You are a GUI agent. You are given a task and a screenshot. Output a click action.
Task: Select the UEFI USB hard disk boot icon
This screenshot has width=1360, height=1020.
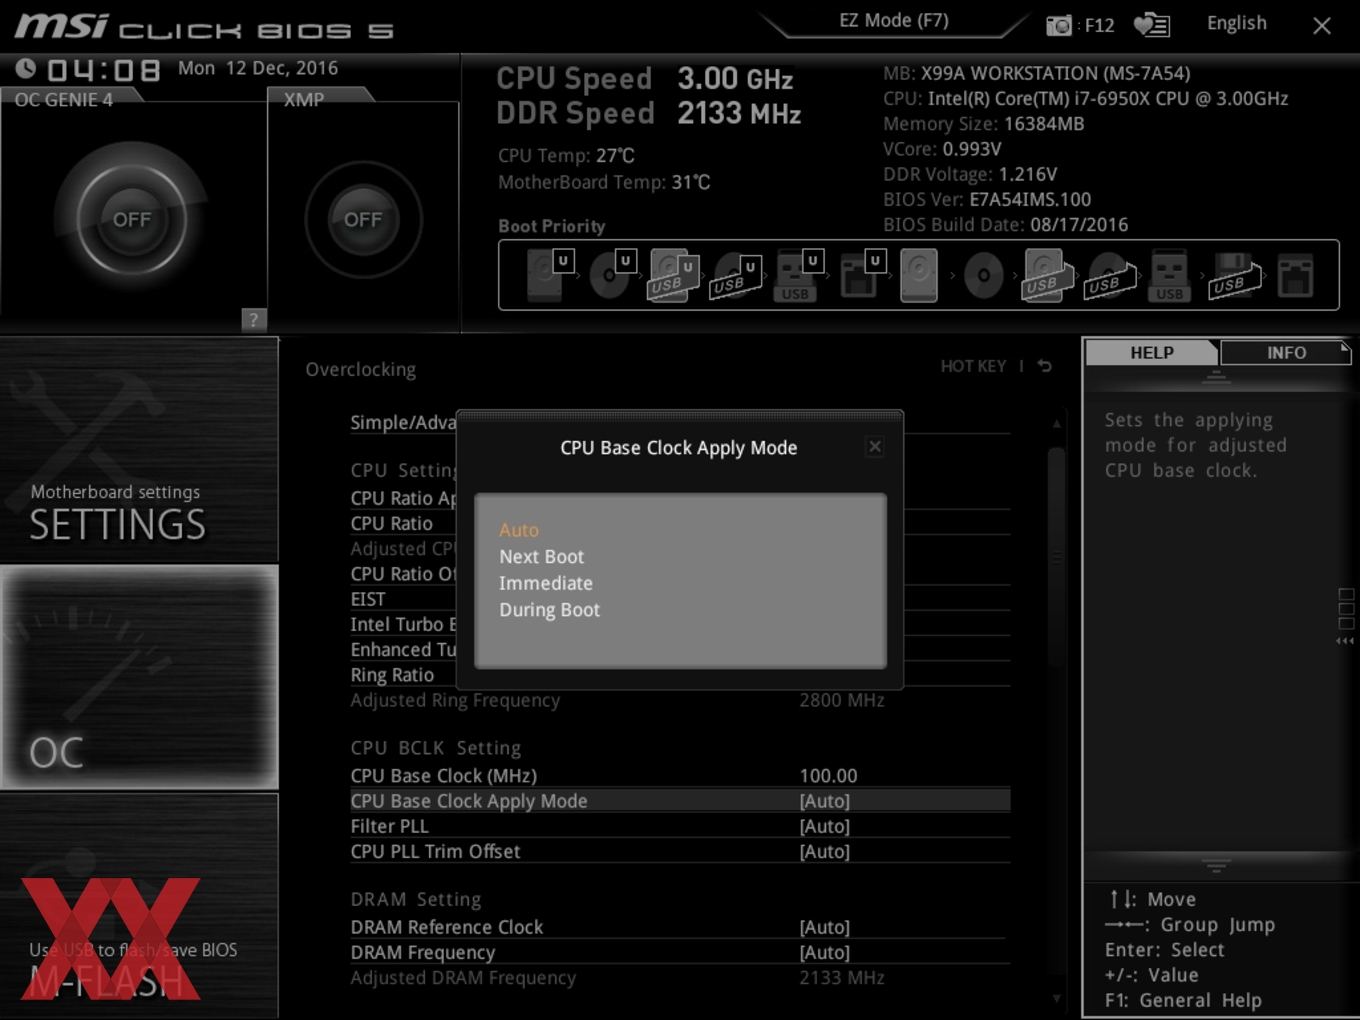[673, 275]
